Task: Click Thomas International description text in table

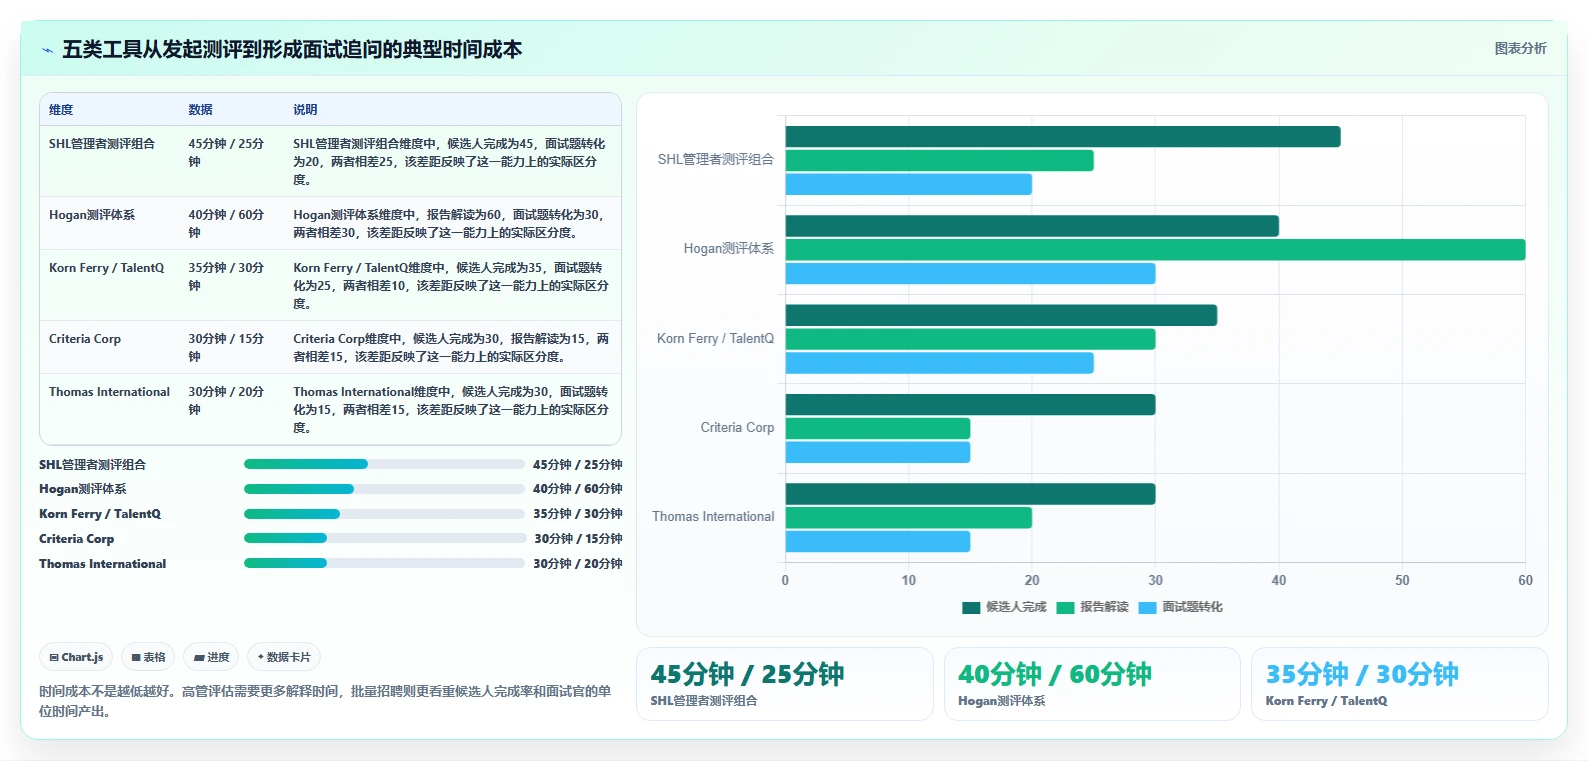Action: pos(450,410)
